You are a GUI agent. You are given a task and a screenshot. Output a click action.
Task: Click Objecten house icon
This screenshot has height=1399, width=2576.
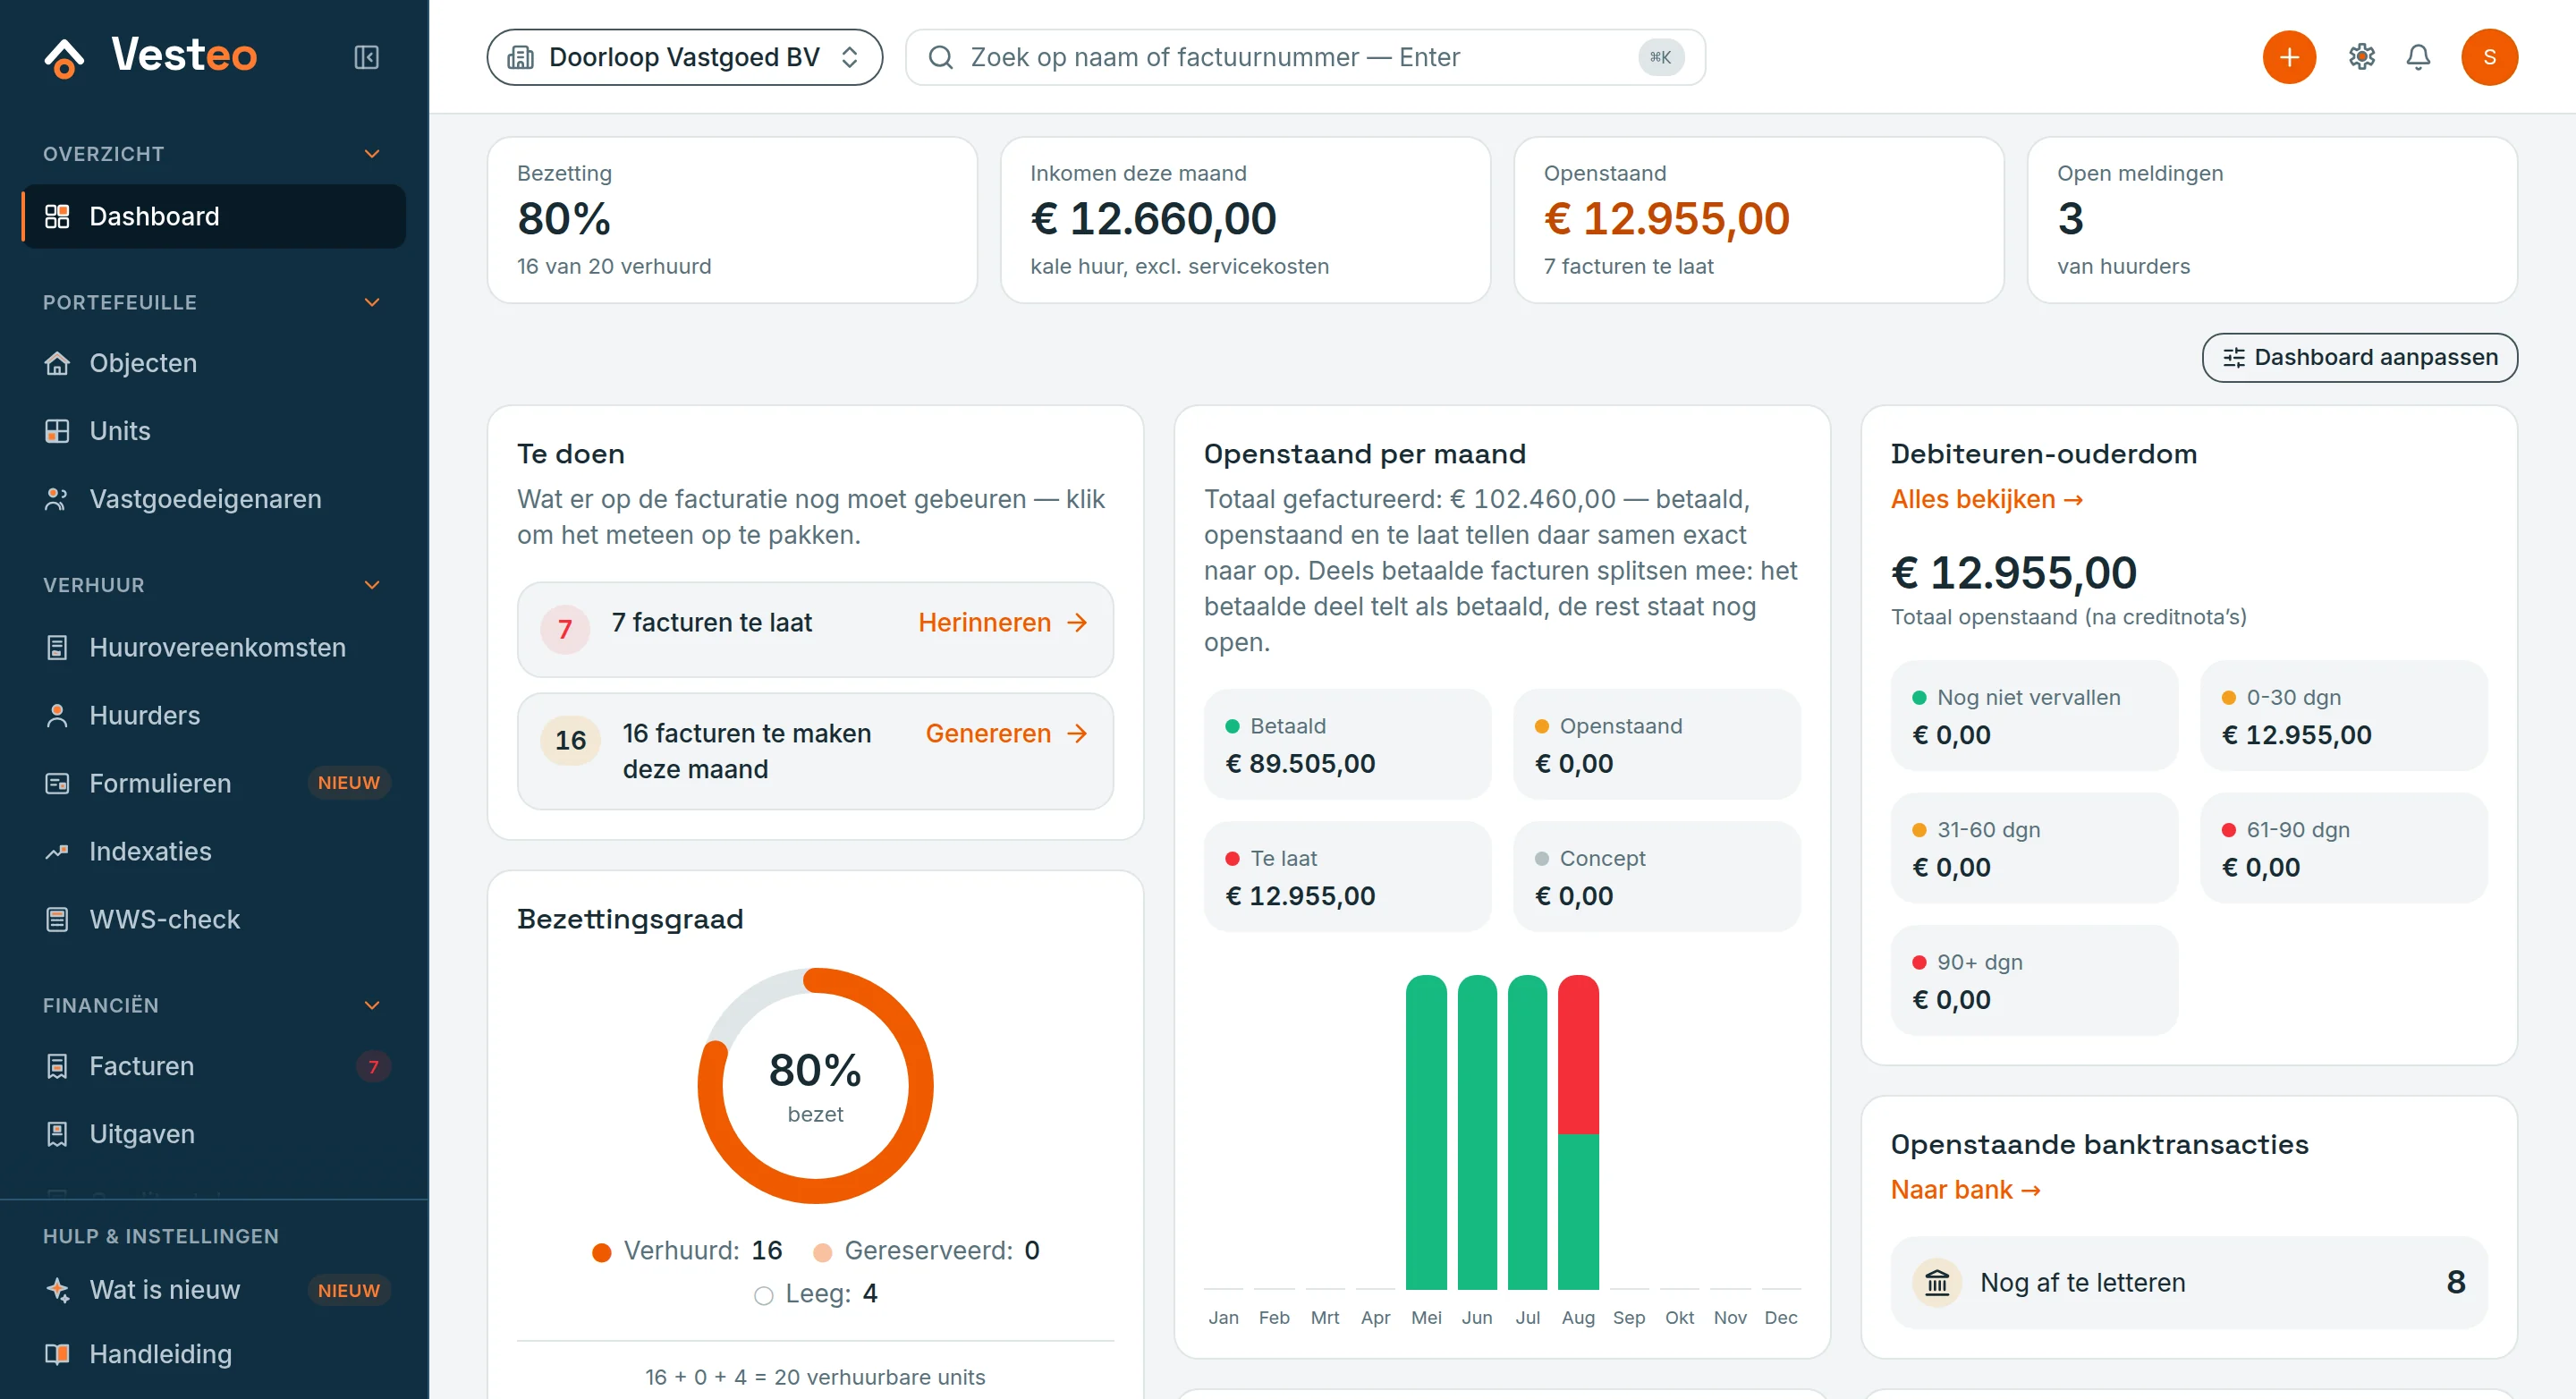point(57,363)
